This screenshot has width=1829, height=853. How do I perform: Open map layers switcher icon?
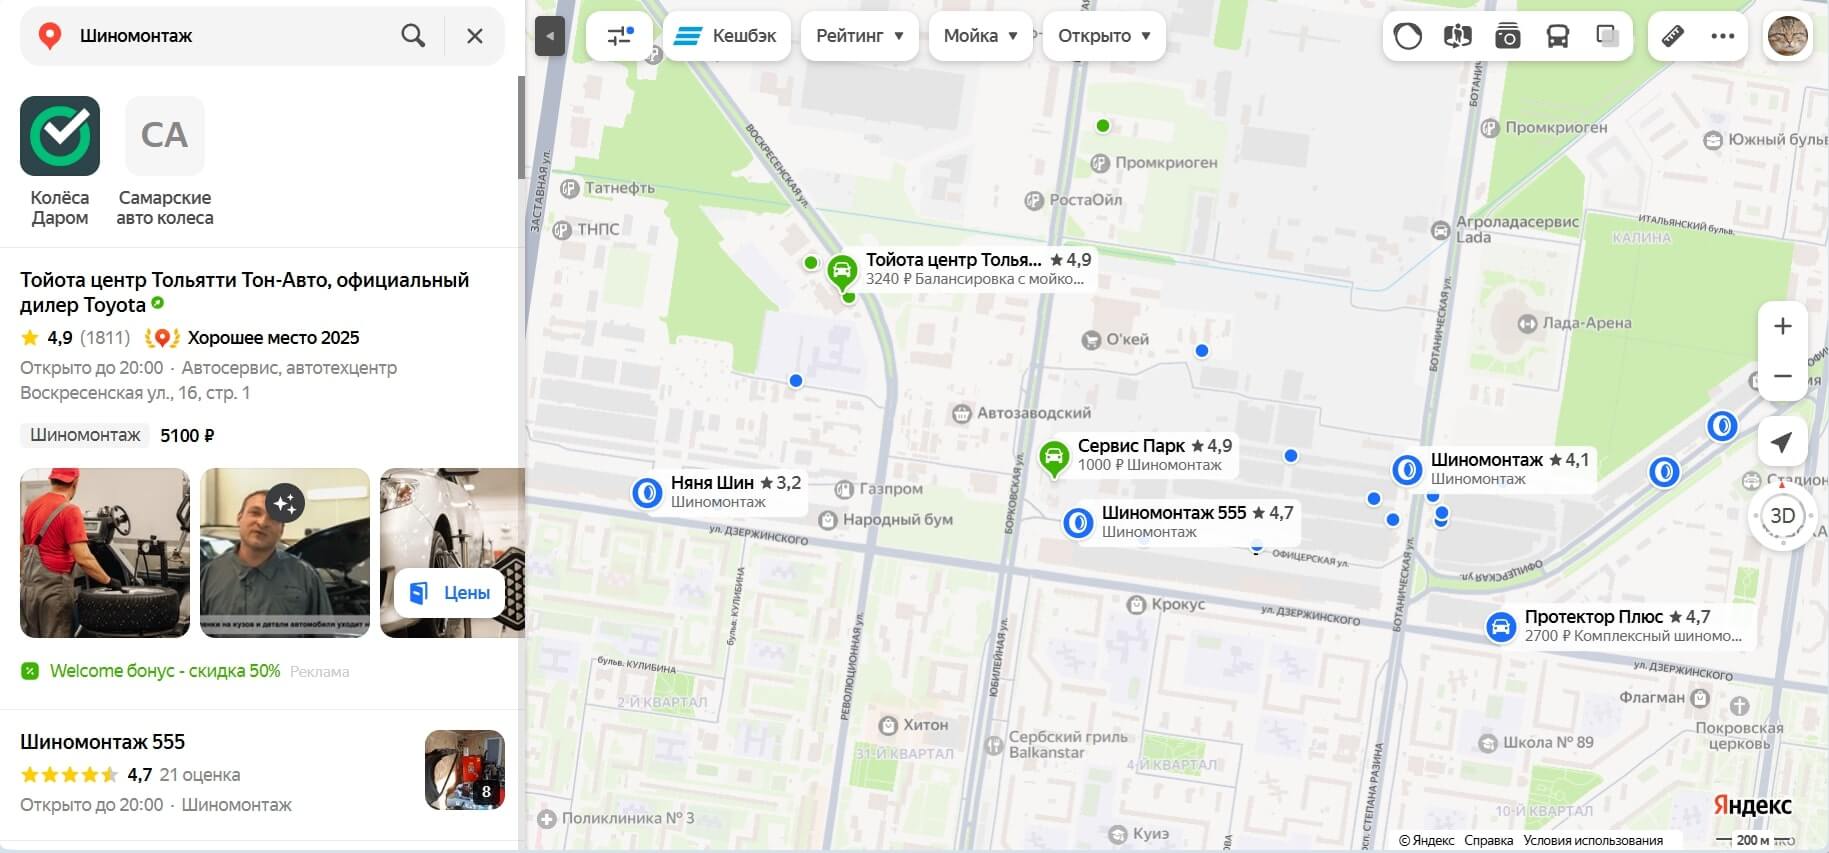coord(1608,37)
